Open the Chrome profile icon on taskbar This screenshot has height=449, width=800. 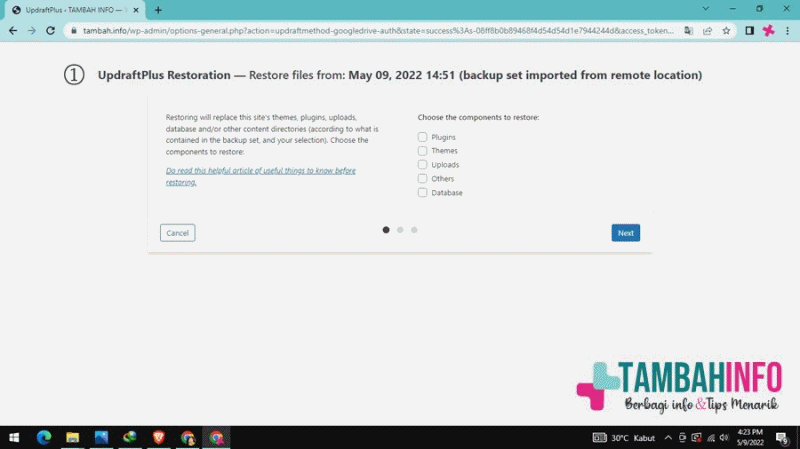click(x=188, y=437)
